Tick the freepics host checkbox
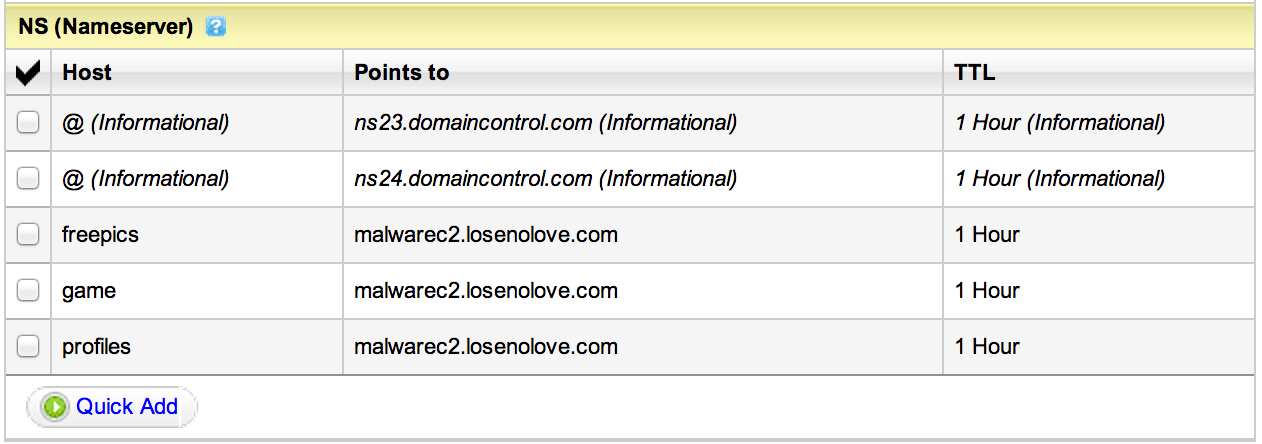The width and height of the screenshot is (1262, 444). [x=28, y=235]
